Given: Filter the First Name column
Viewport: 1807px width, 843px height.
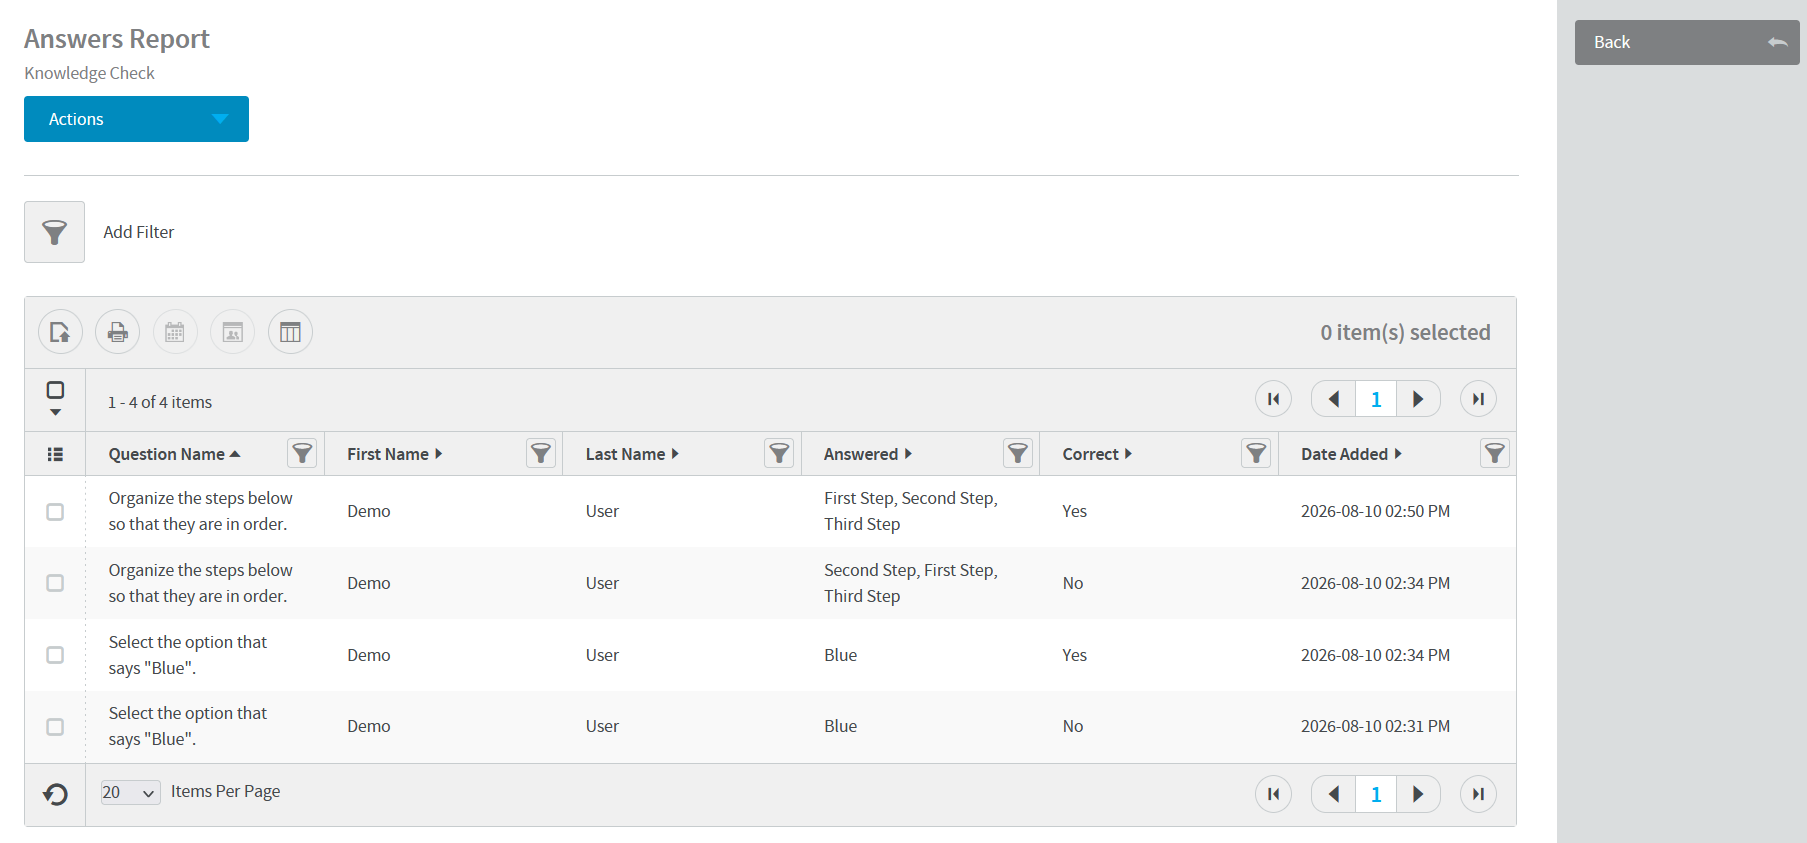Looking at the screenshot, I should 541,454.
